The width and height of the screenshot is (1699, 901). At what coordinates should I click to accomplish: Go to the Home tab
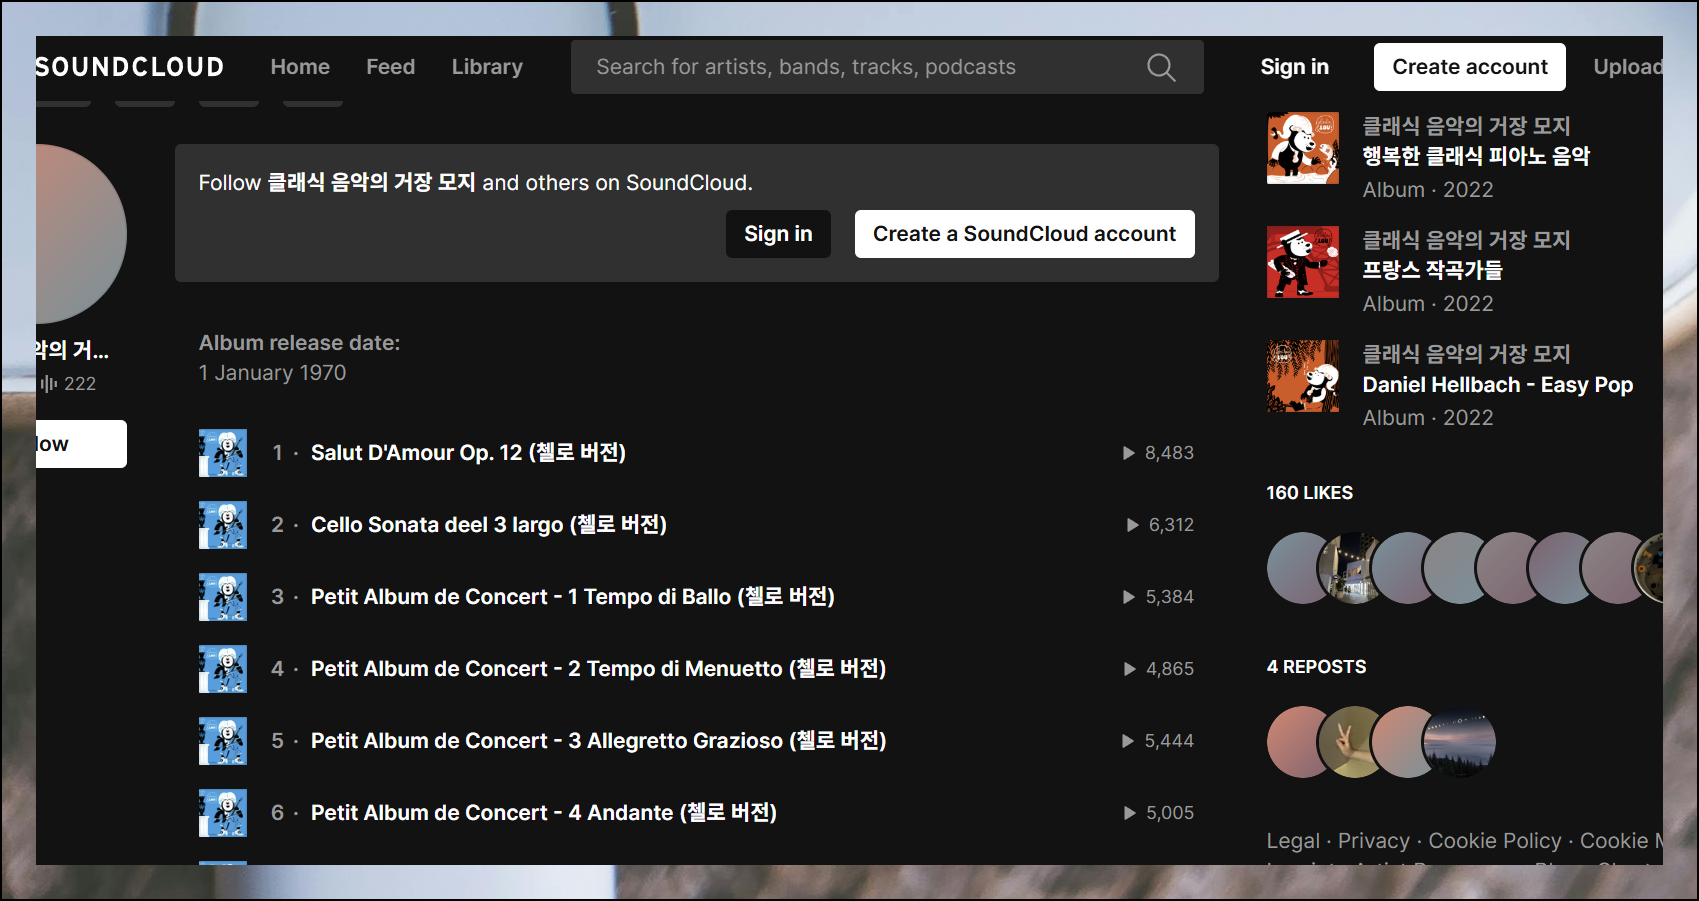tap(300, 67)
